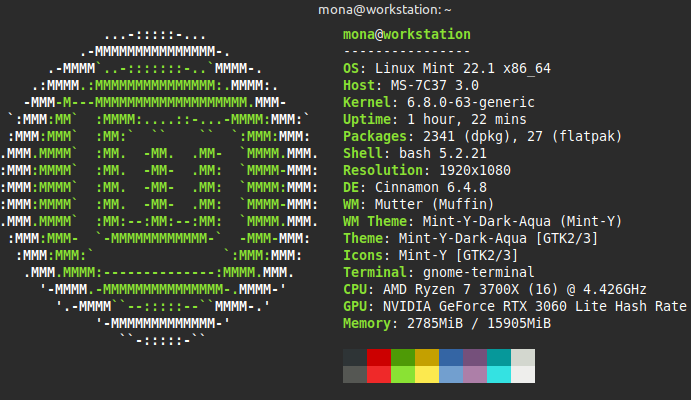Click the bright yellow color block
The height and width of the screenshot is (400, 691).
click(x=427, y=374)
